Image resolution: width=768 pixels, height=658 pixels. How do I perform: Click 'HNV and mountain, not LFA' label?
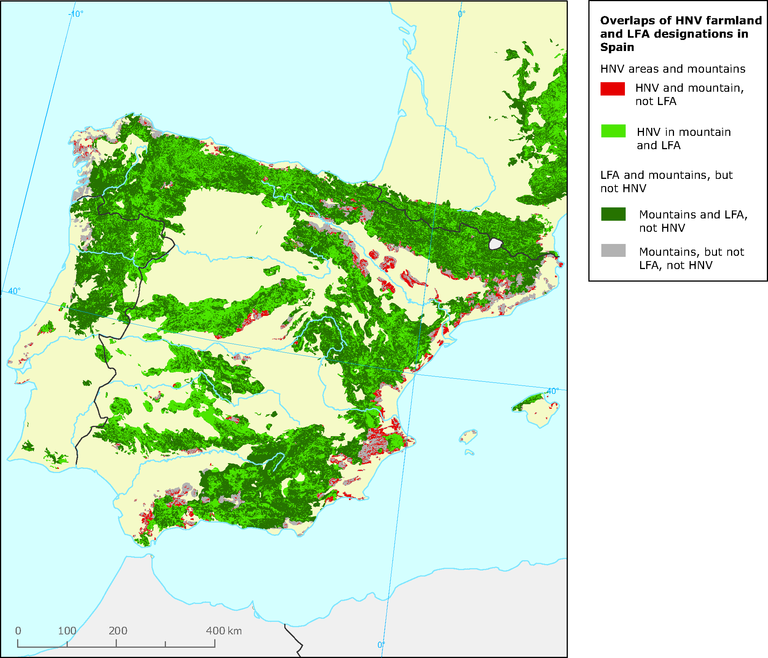point(685,96)
